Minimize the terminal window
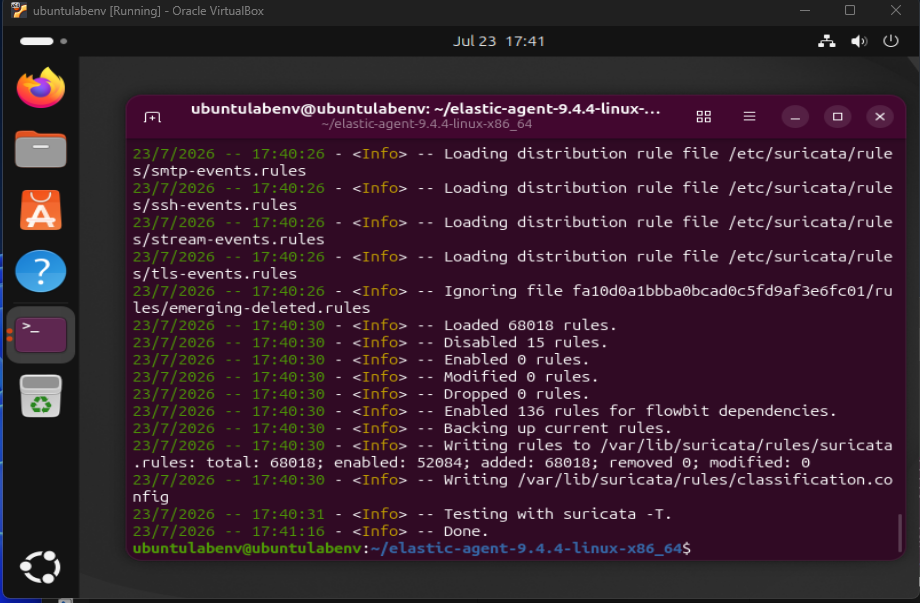The image size is (920, 603). pyautogui.click(x=795, y=117)
